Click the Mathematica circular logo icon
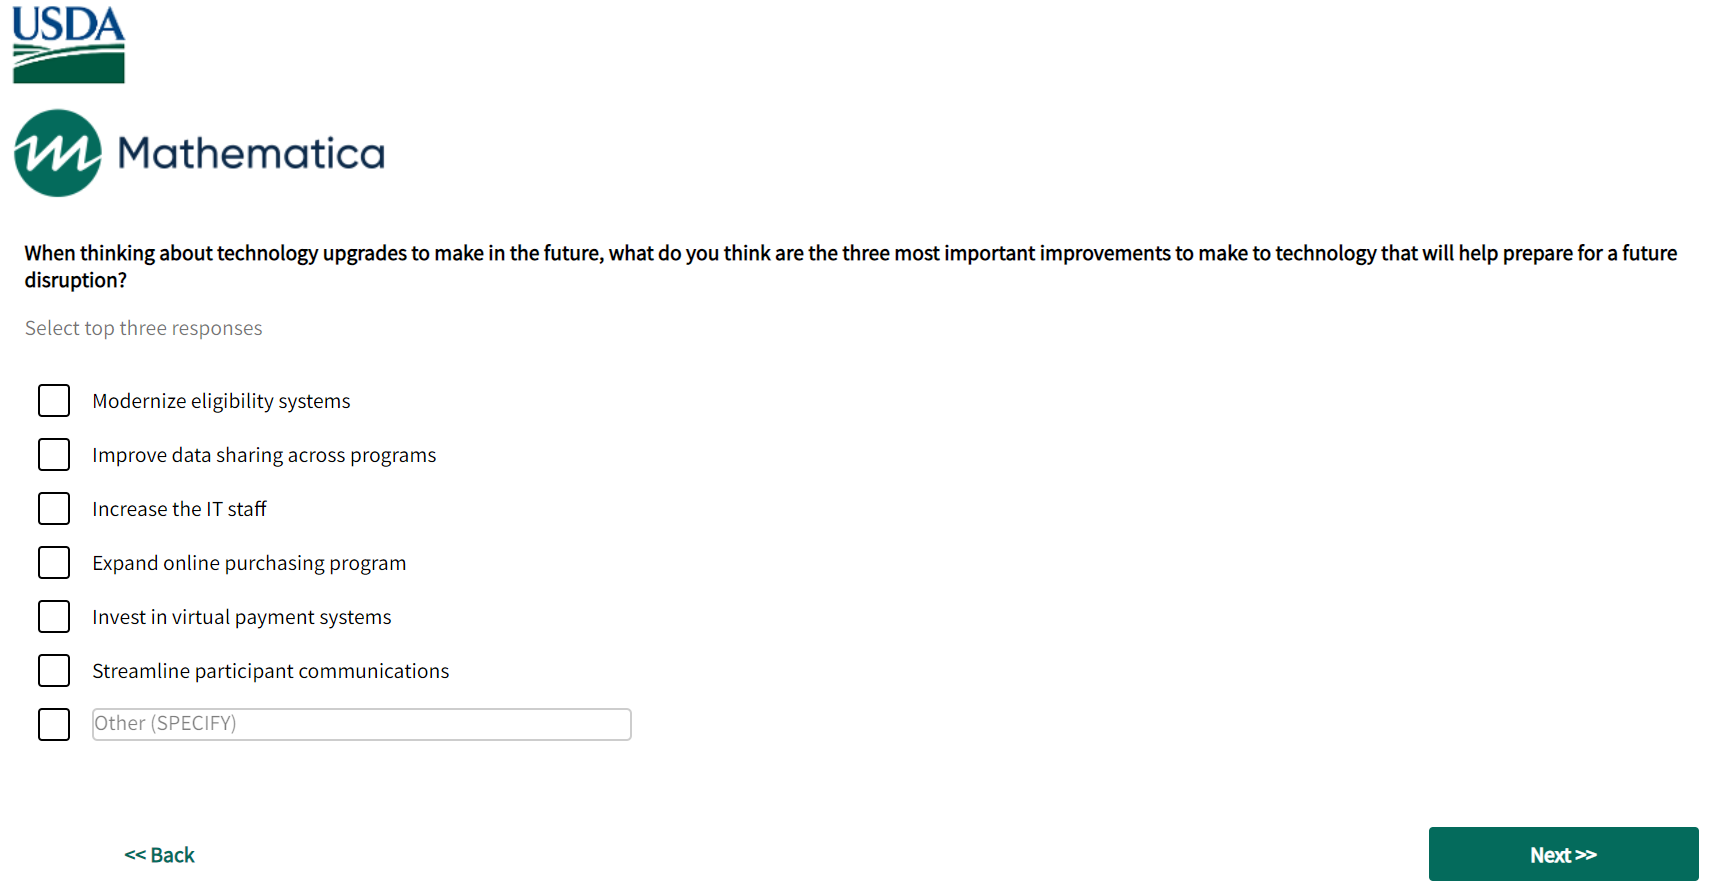This screenshot has width=1719, height=896. coord(58,153)
